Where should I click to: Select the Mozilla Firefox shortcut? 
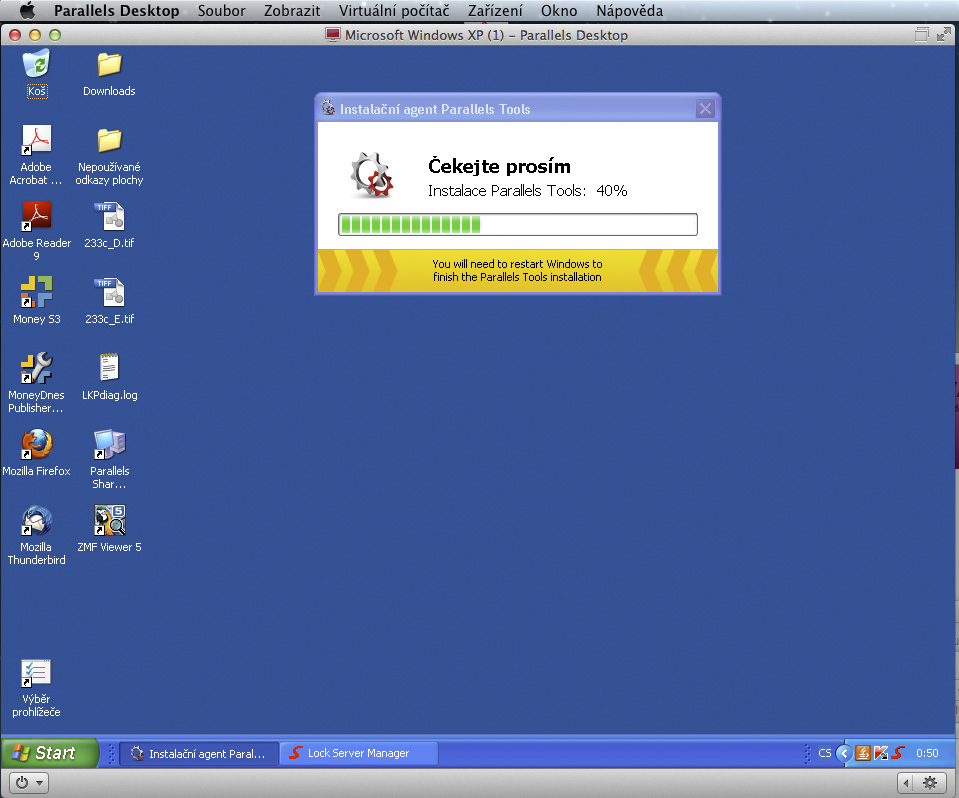[x=36, y=444]
